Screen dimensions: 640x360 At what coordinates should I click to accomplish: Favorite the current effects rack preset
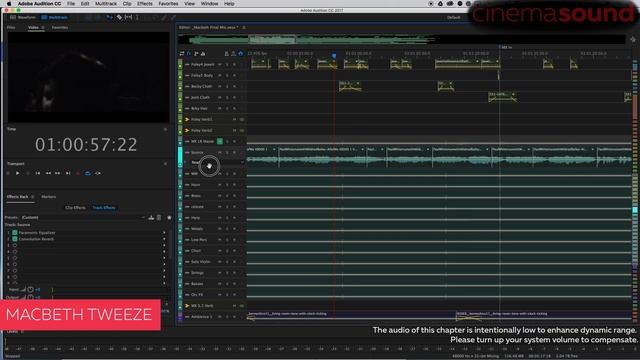(169, 218)
